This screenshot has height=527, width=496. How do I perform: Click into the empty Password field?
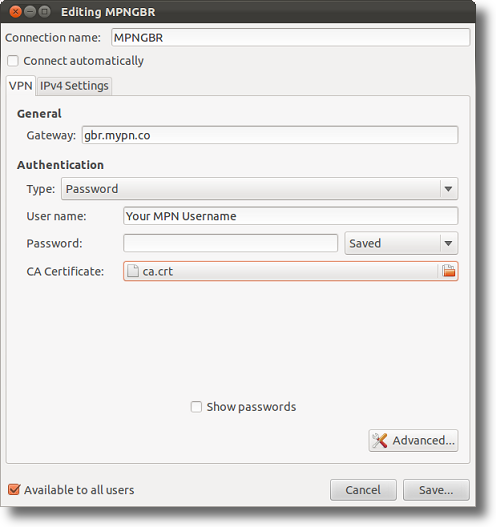tap(231, 243)
